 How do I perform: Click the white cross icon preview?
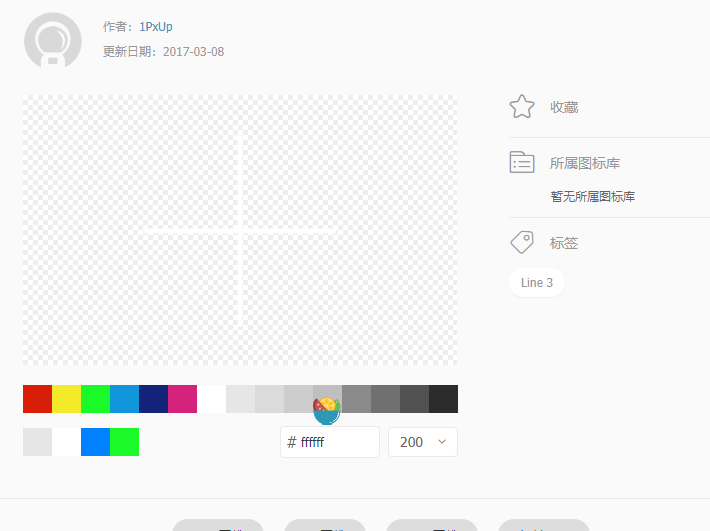point(240,230)
